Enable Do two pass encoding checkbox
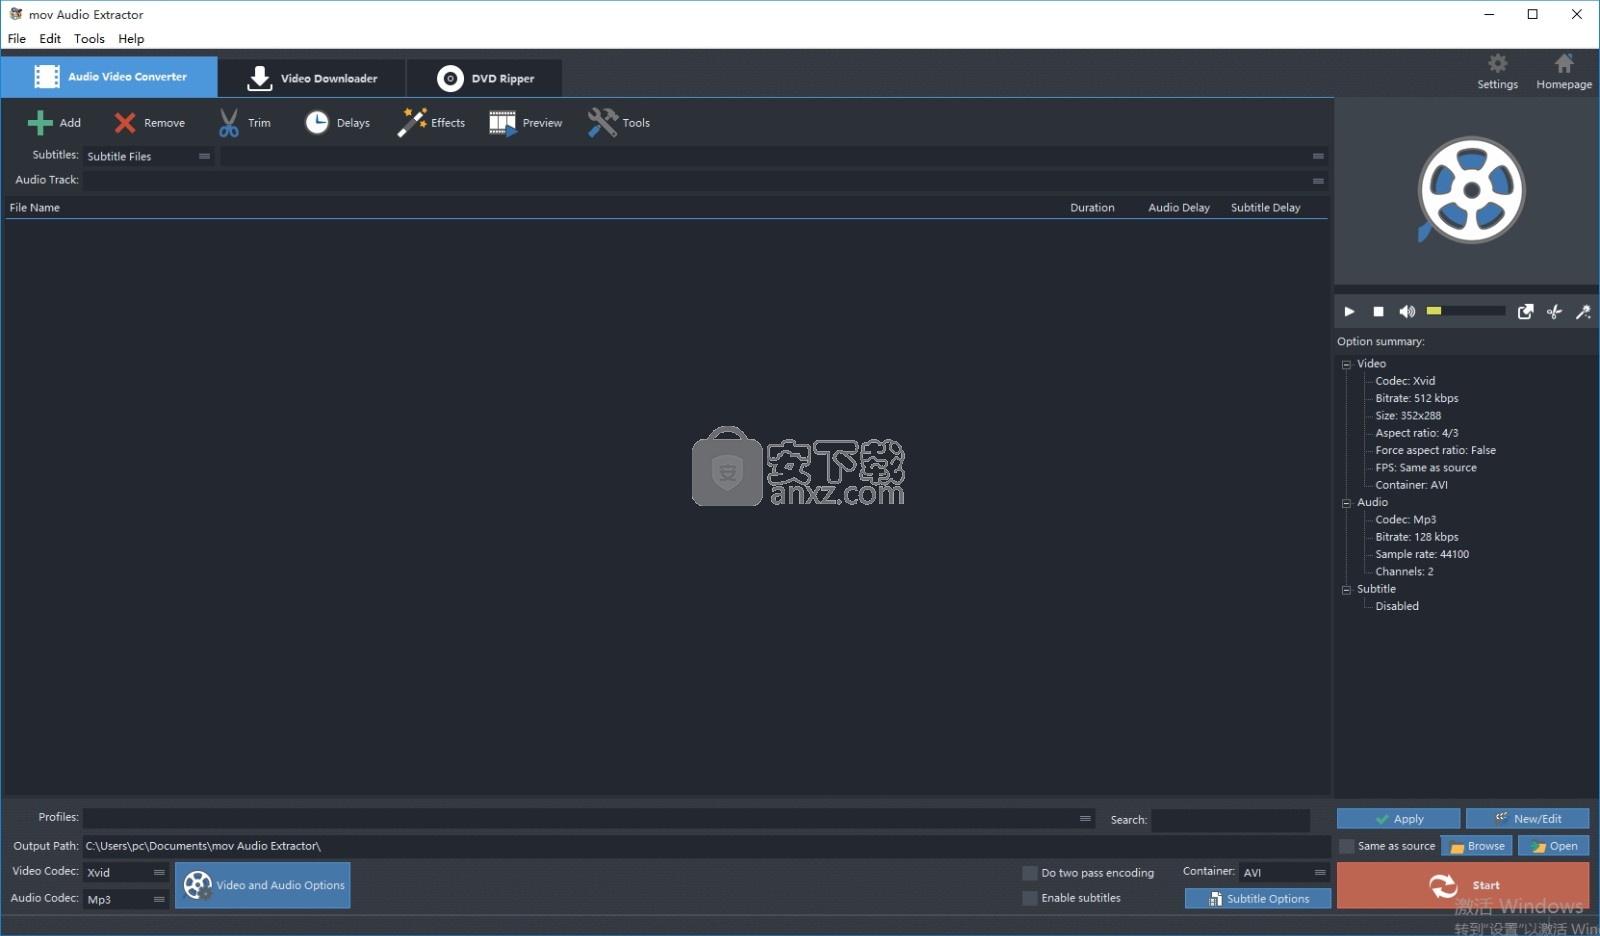The width and height of the screenshot is (1600, 936). click(x=1029, y=873)
